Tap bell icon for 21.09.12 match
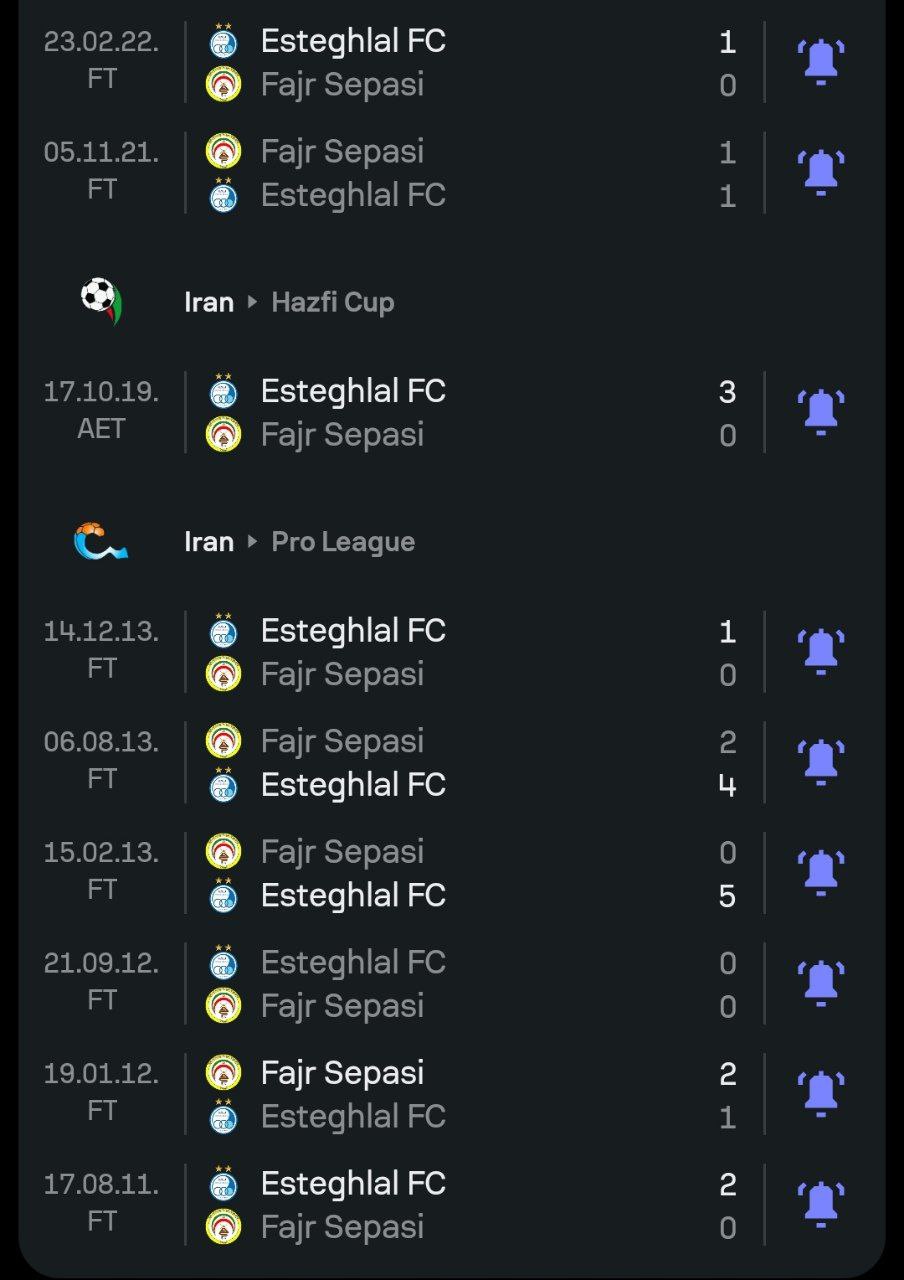 point(820,984)
